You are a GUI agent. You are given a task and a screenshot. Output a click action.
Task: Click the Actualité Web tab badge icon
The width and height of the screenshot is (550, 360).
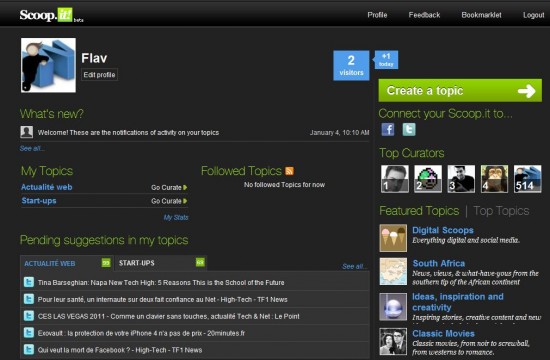coord(106,262)
